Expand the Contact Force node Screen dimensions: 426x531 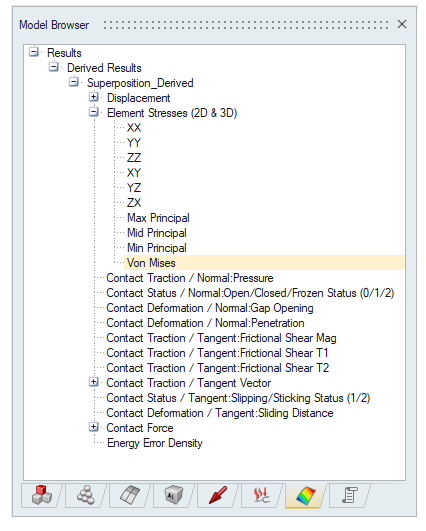(93, 427)
